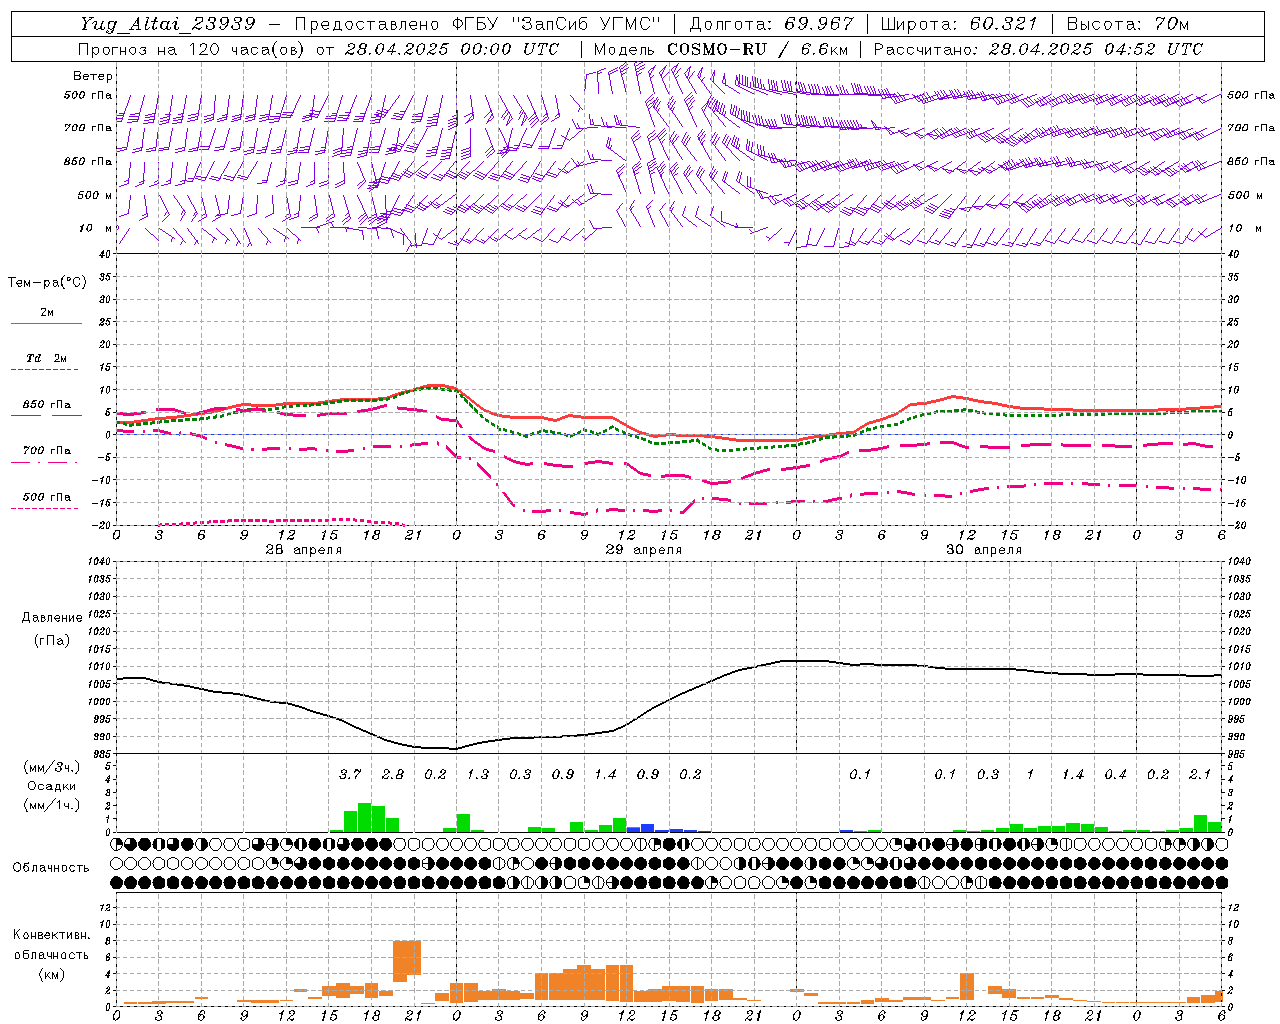Viewport: 1280px width, 1024px height.
Task: Select the Высота: 70м field
Action: click(x=1128, y=24)
